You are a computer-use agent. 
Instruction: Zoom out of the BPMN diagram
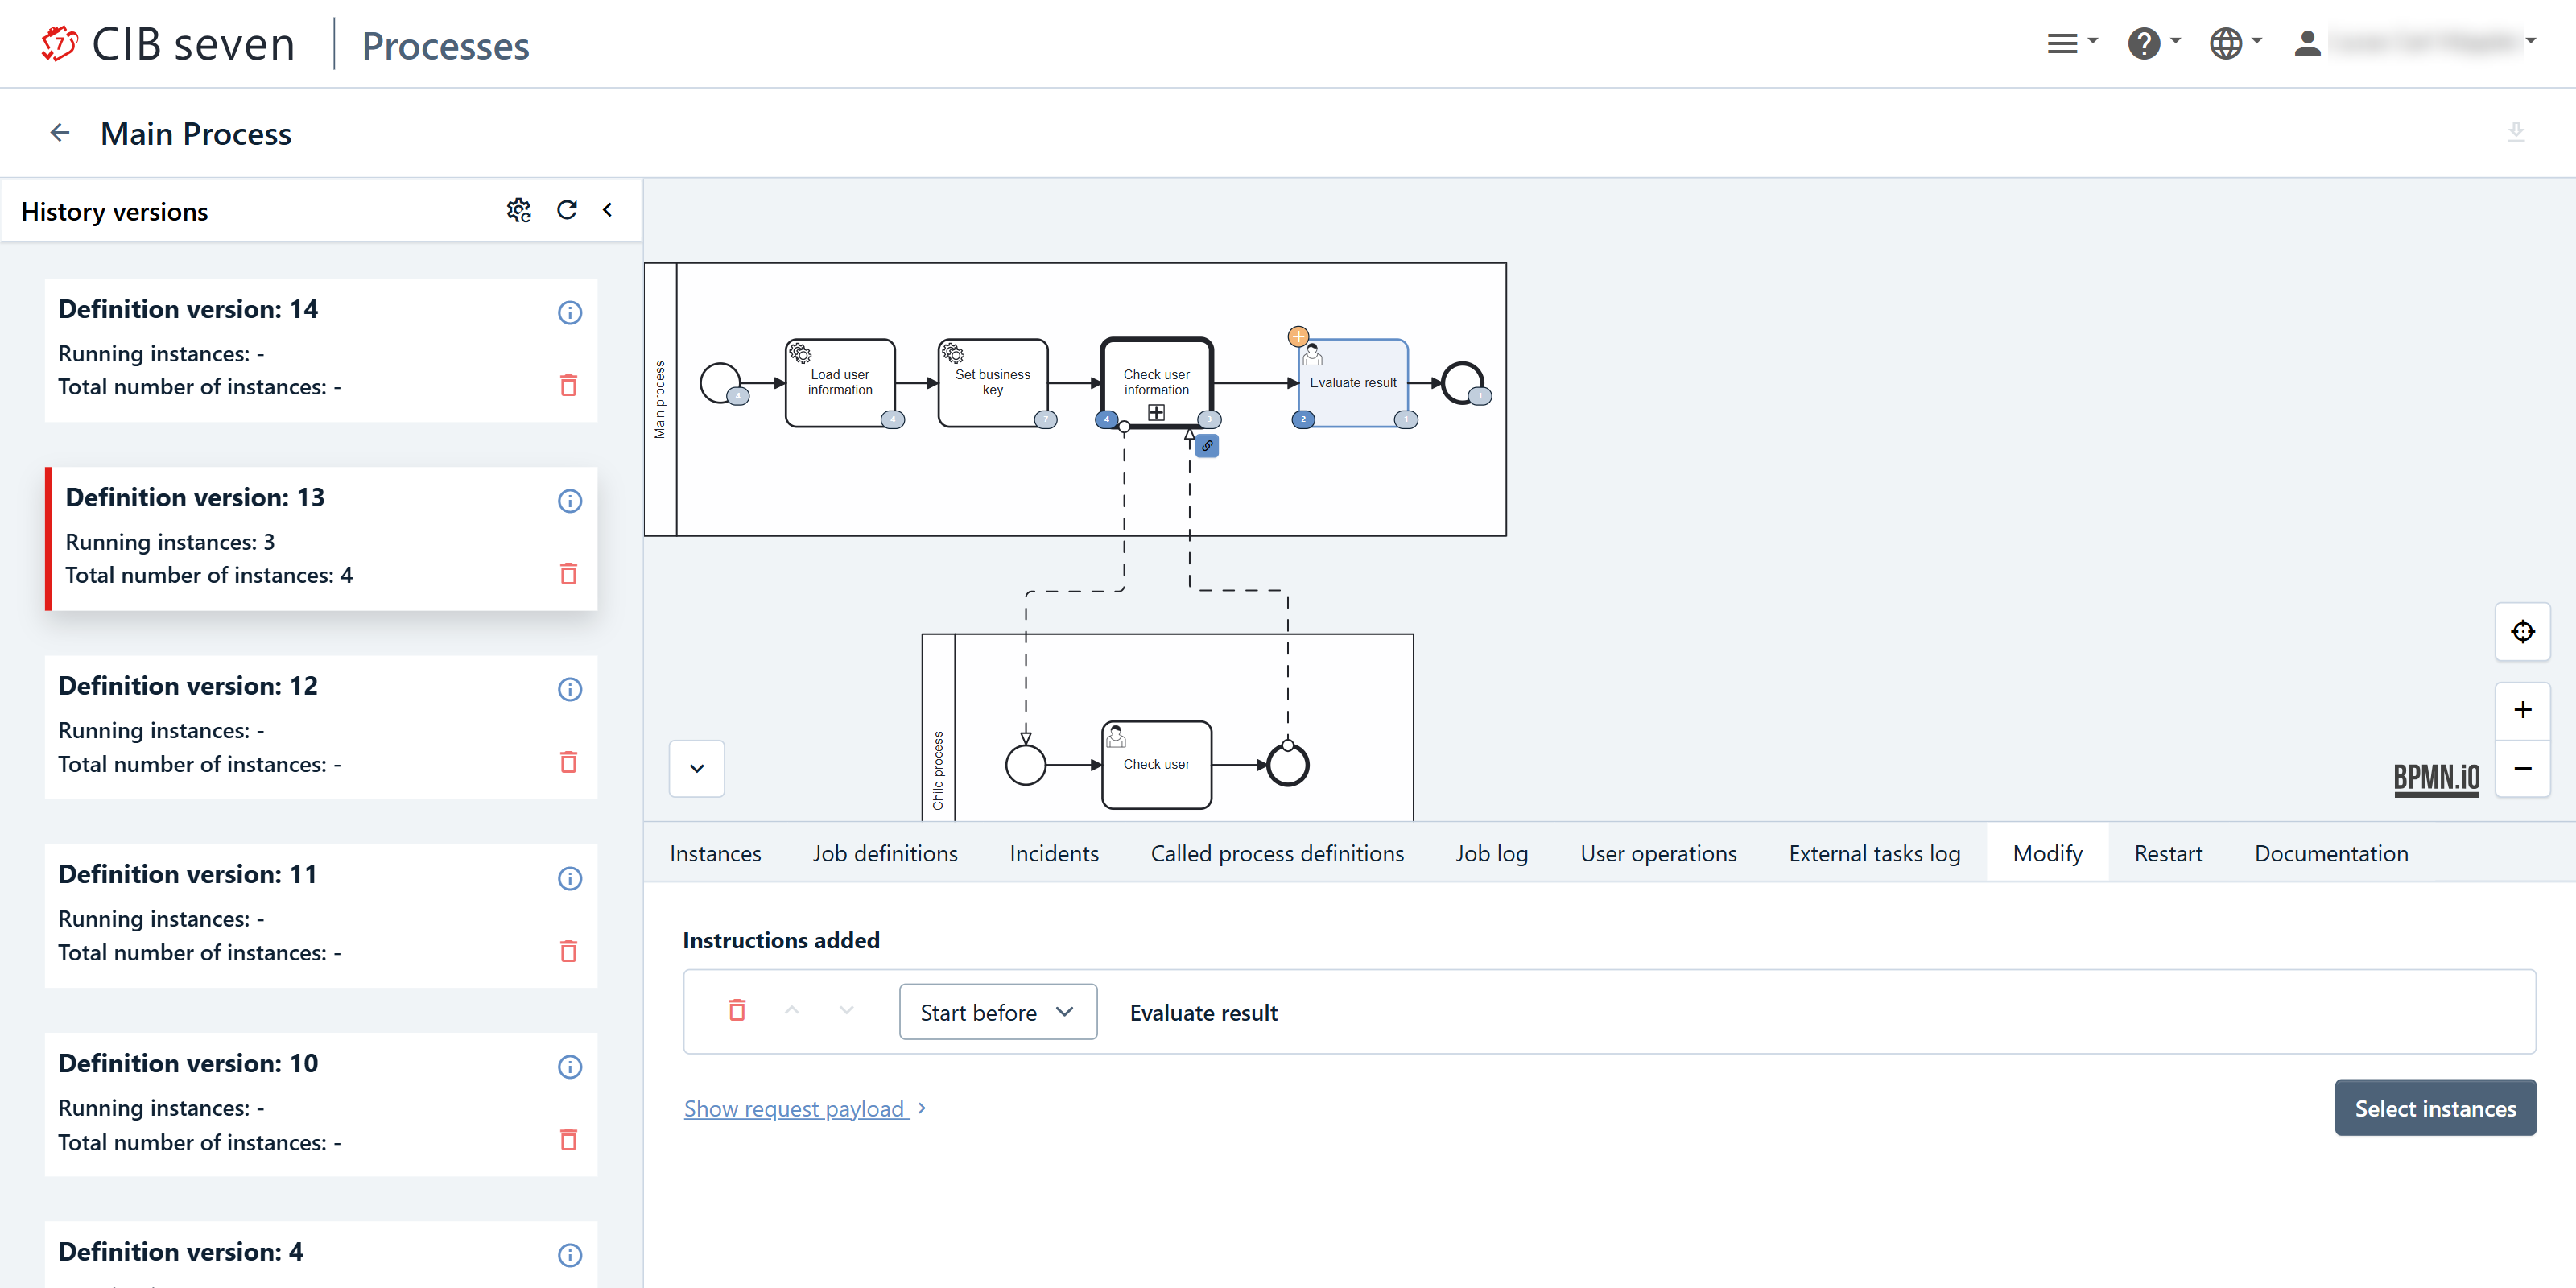pyautogui.click(x=2522, y=768)
